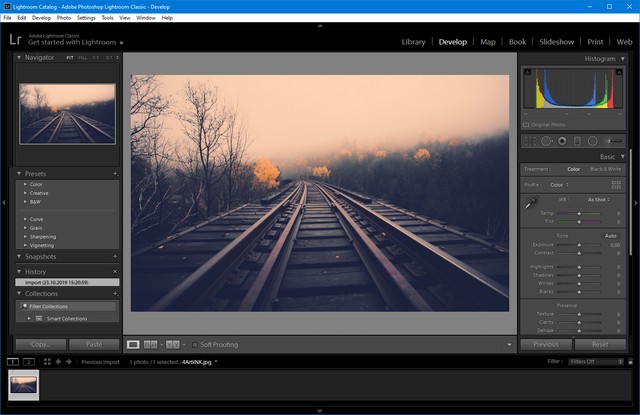This screenshot has width=640, height=415.
Task: Open the Develop menu
Action: pyautogui.click(x=41, y=18)
